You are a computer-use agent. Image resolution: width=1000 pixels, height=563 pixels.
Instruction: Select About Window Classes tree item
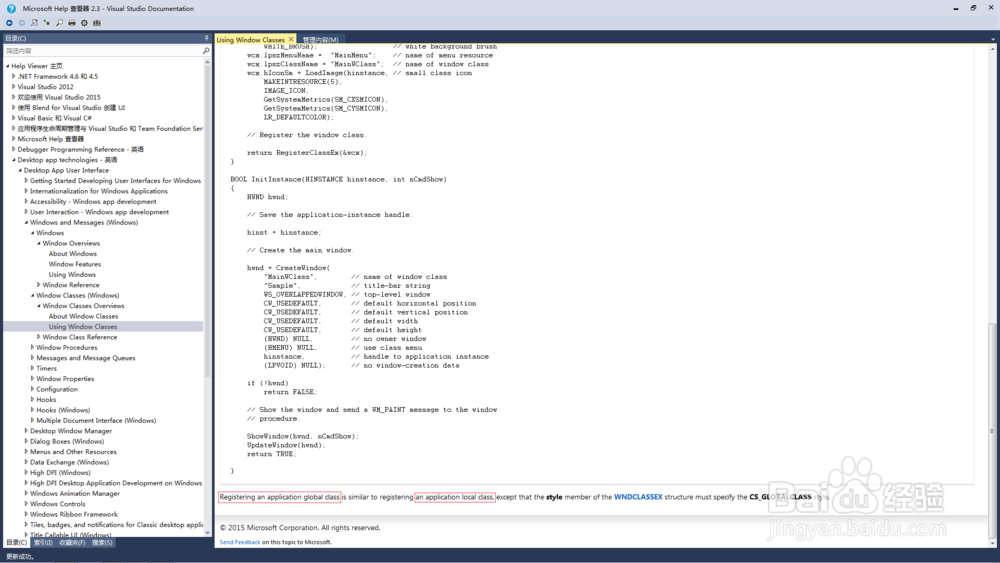(x=84, y=316)
